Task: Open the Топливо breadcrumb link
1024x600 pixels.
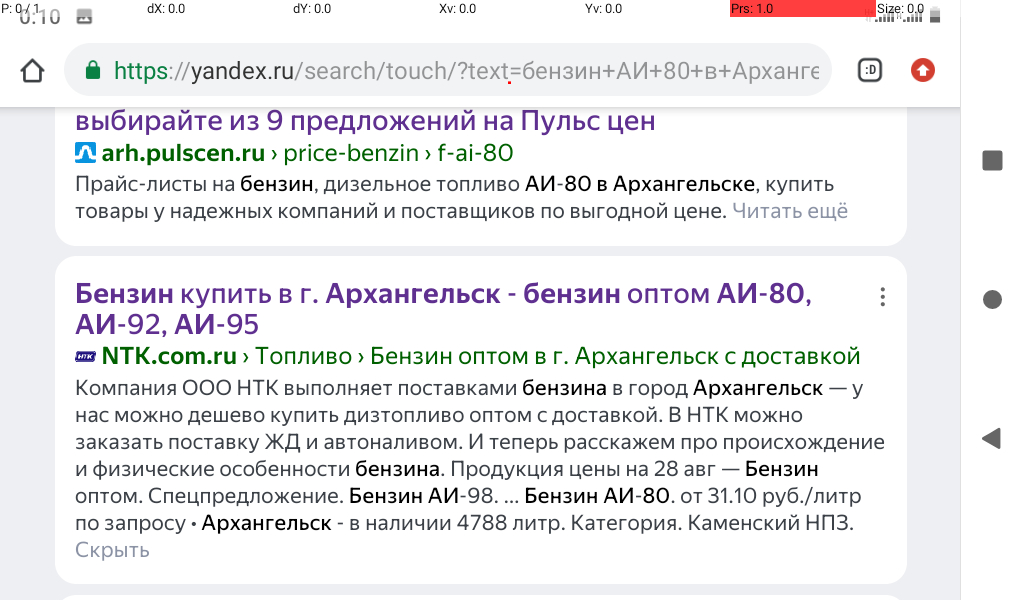Action: (303, 356)
